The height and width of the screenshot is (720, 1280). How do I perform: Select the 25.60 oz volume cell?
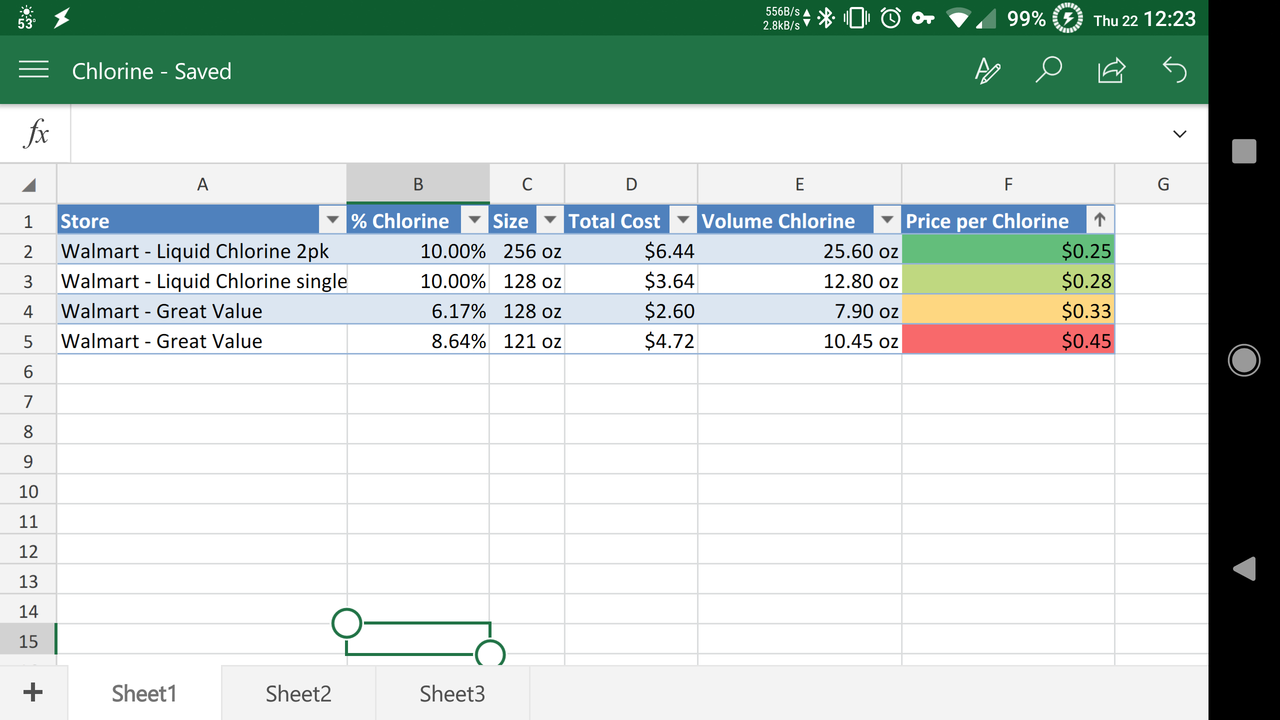point(799,251)
